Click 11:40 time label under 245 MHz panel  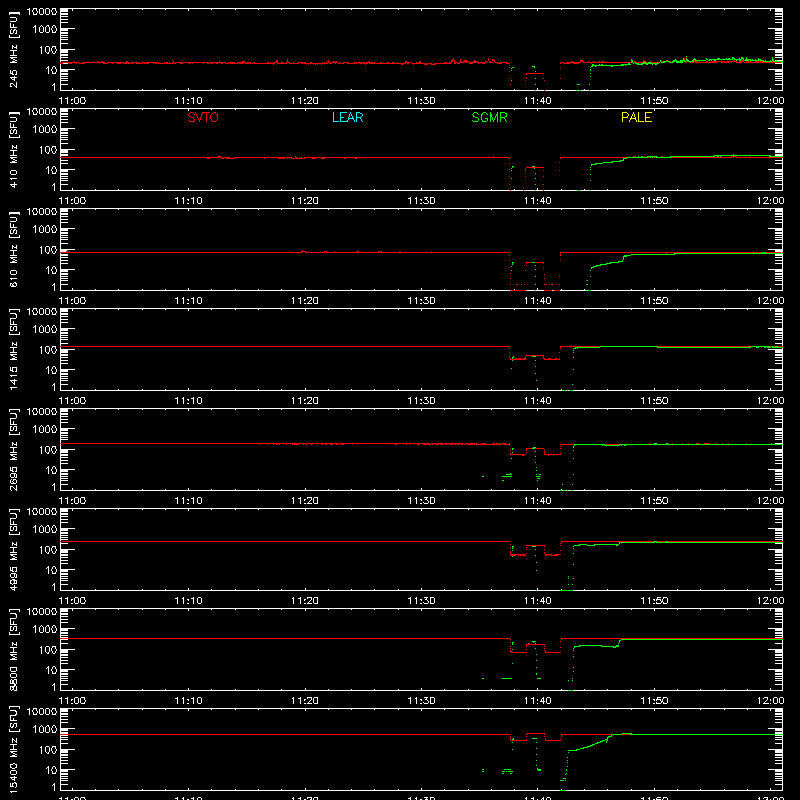pyautogui.click(x=538, y=101)
